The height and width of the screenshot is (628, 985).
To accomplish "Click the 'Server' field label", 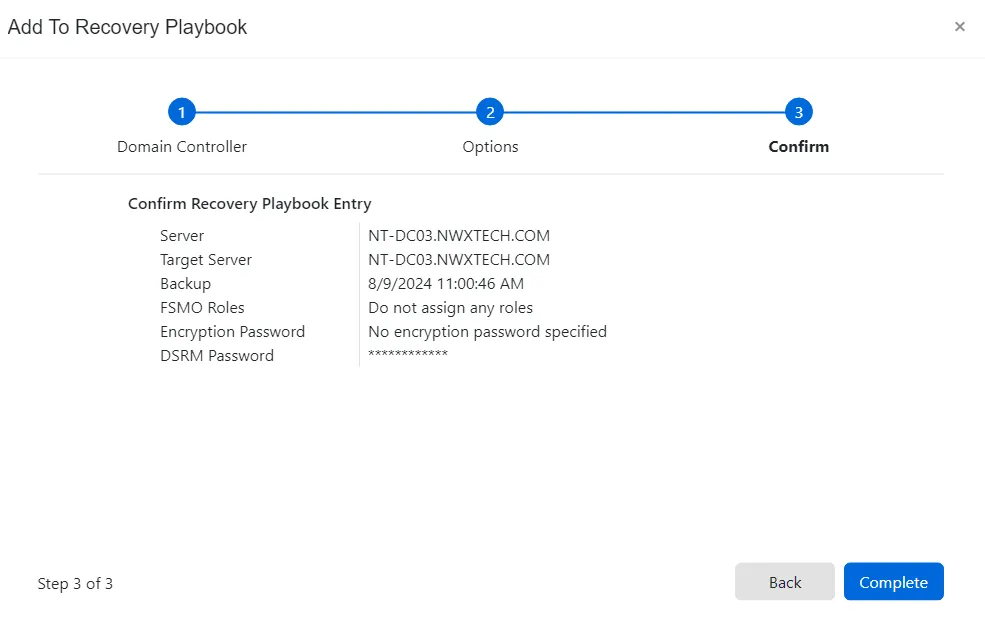I will click(182, 236).
